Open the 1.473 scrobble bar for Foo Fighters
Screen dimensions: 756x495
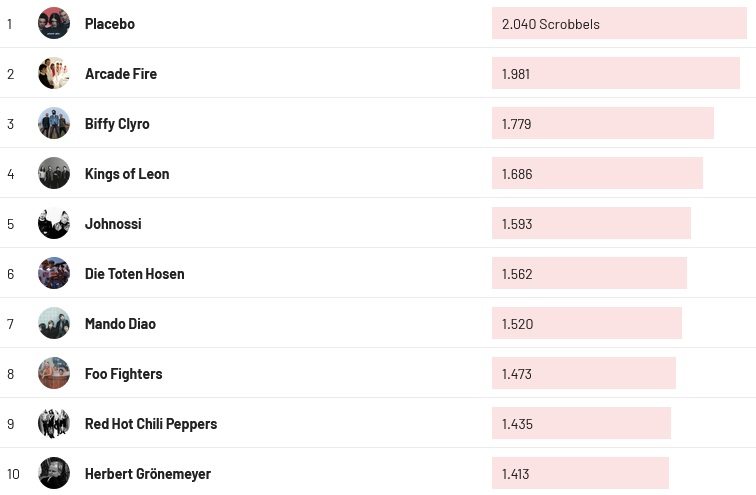tap(583, 373)
